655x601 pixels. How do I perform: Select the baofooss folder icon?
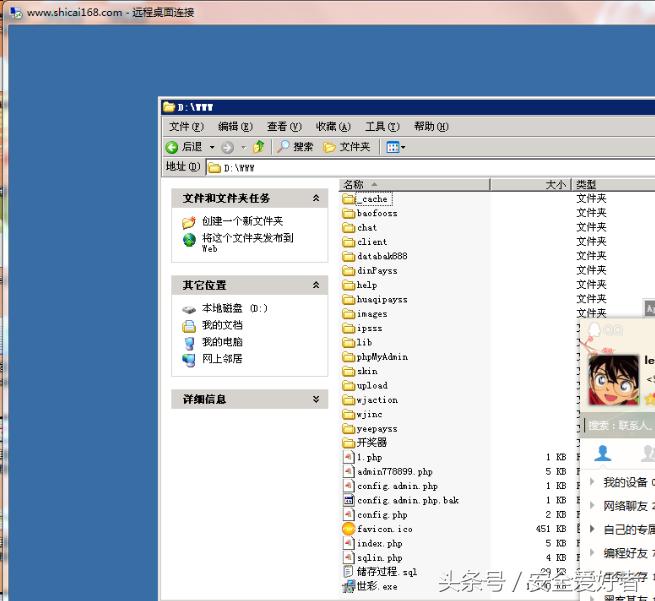pyautogui.click(x=348, y=213)
